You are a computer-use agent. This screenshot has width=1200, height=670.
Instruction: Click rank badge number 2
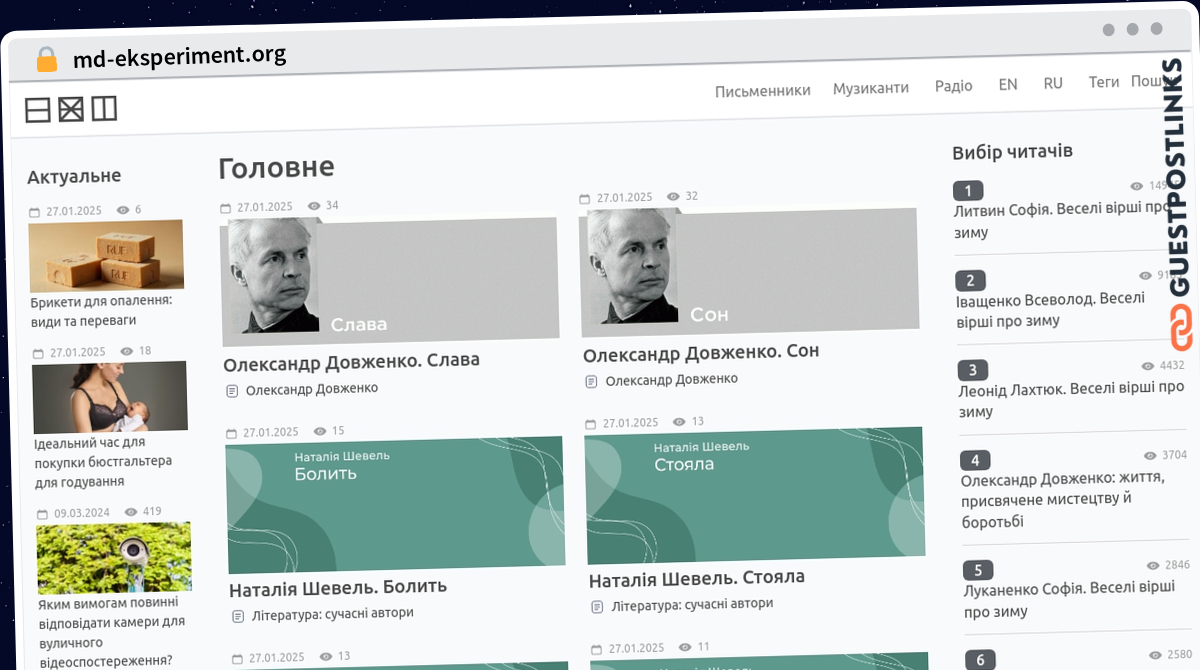pos(970,280)
